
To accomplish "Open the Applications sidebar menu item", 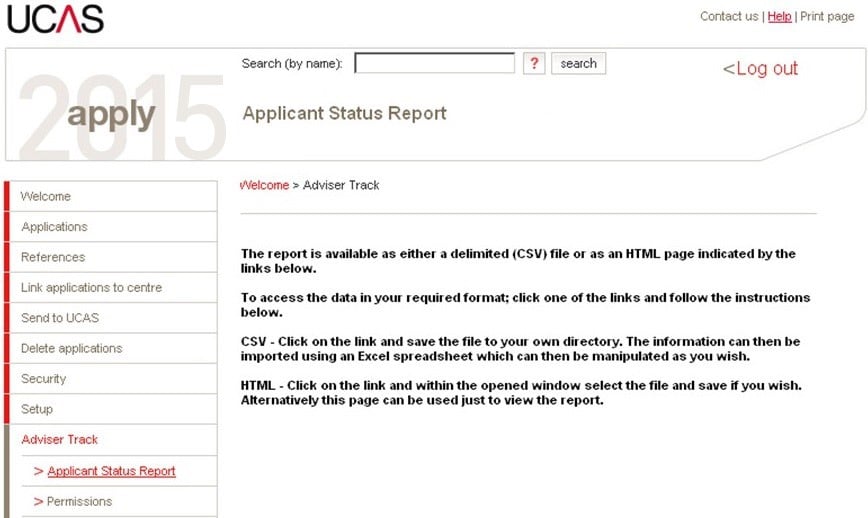I will click(113, 227).
